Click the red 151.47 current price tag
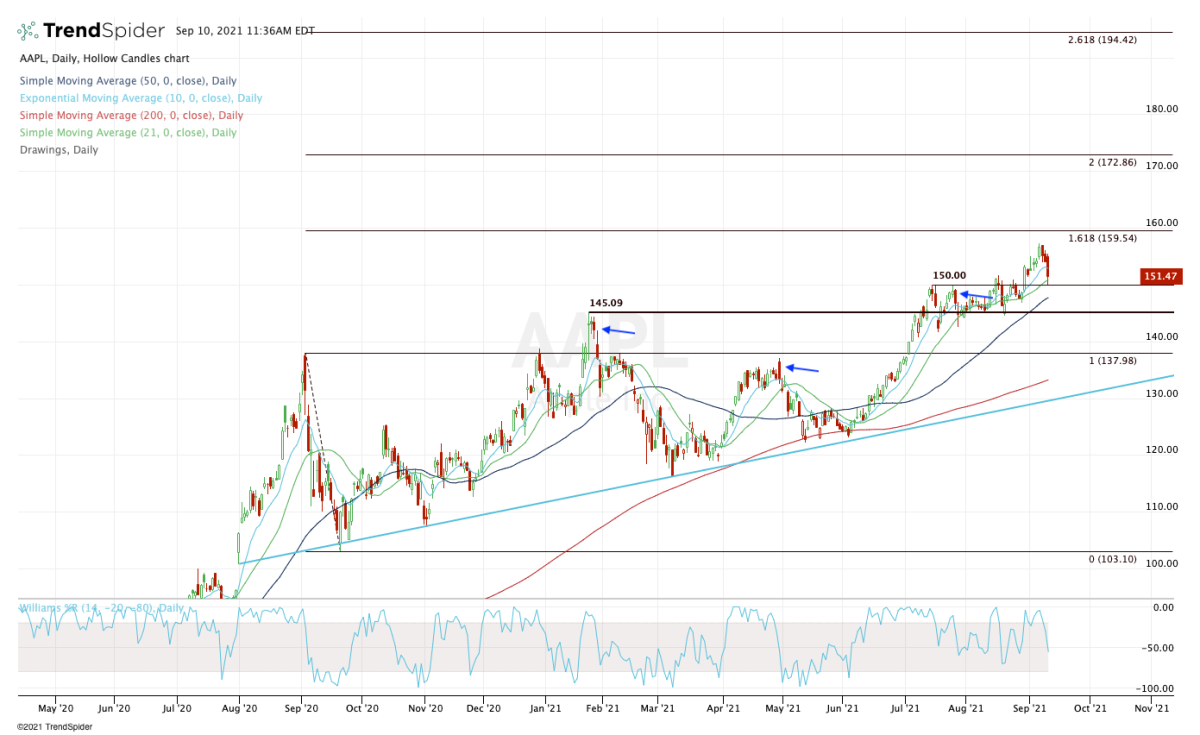1200x735 pixels. (x=1160, y=276)
